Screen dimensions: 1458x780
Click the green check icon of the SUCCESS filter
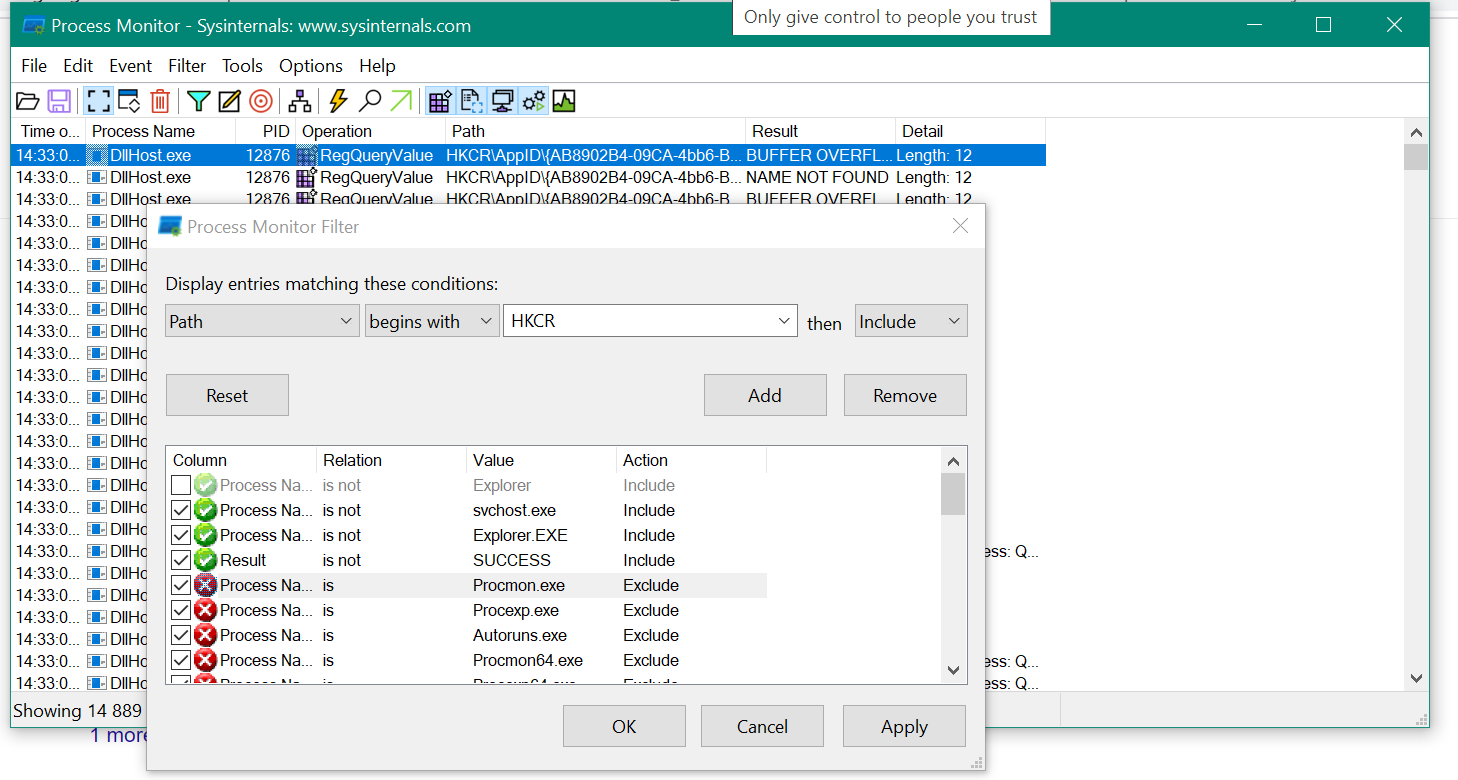coord(206,560)
